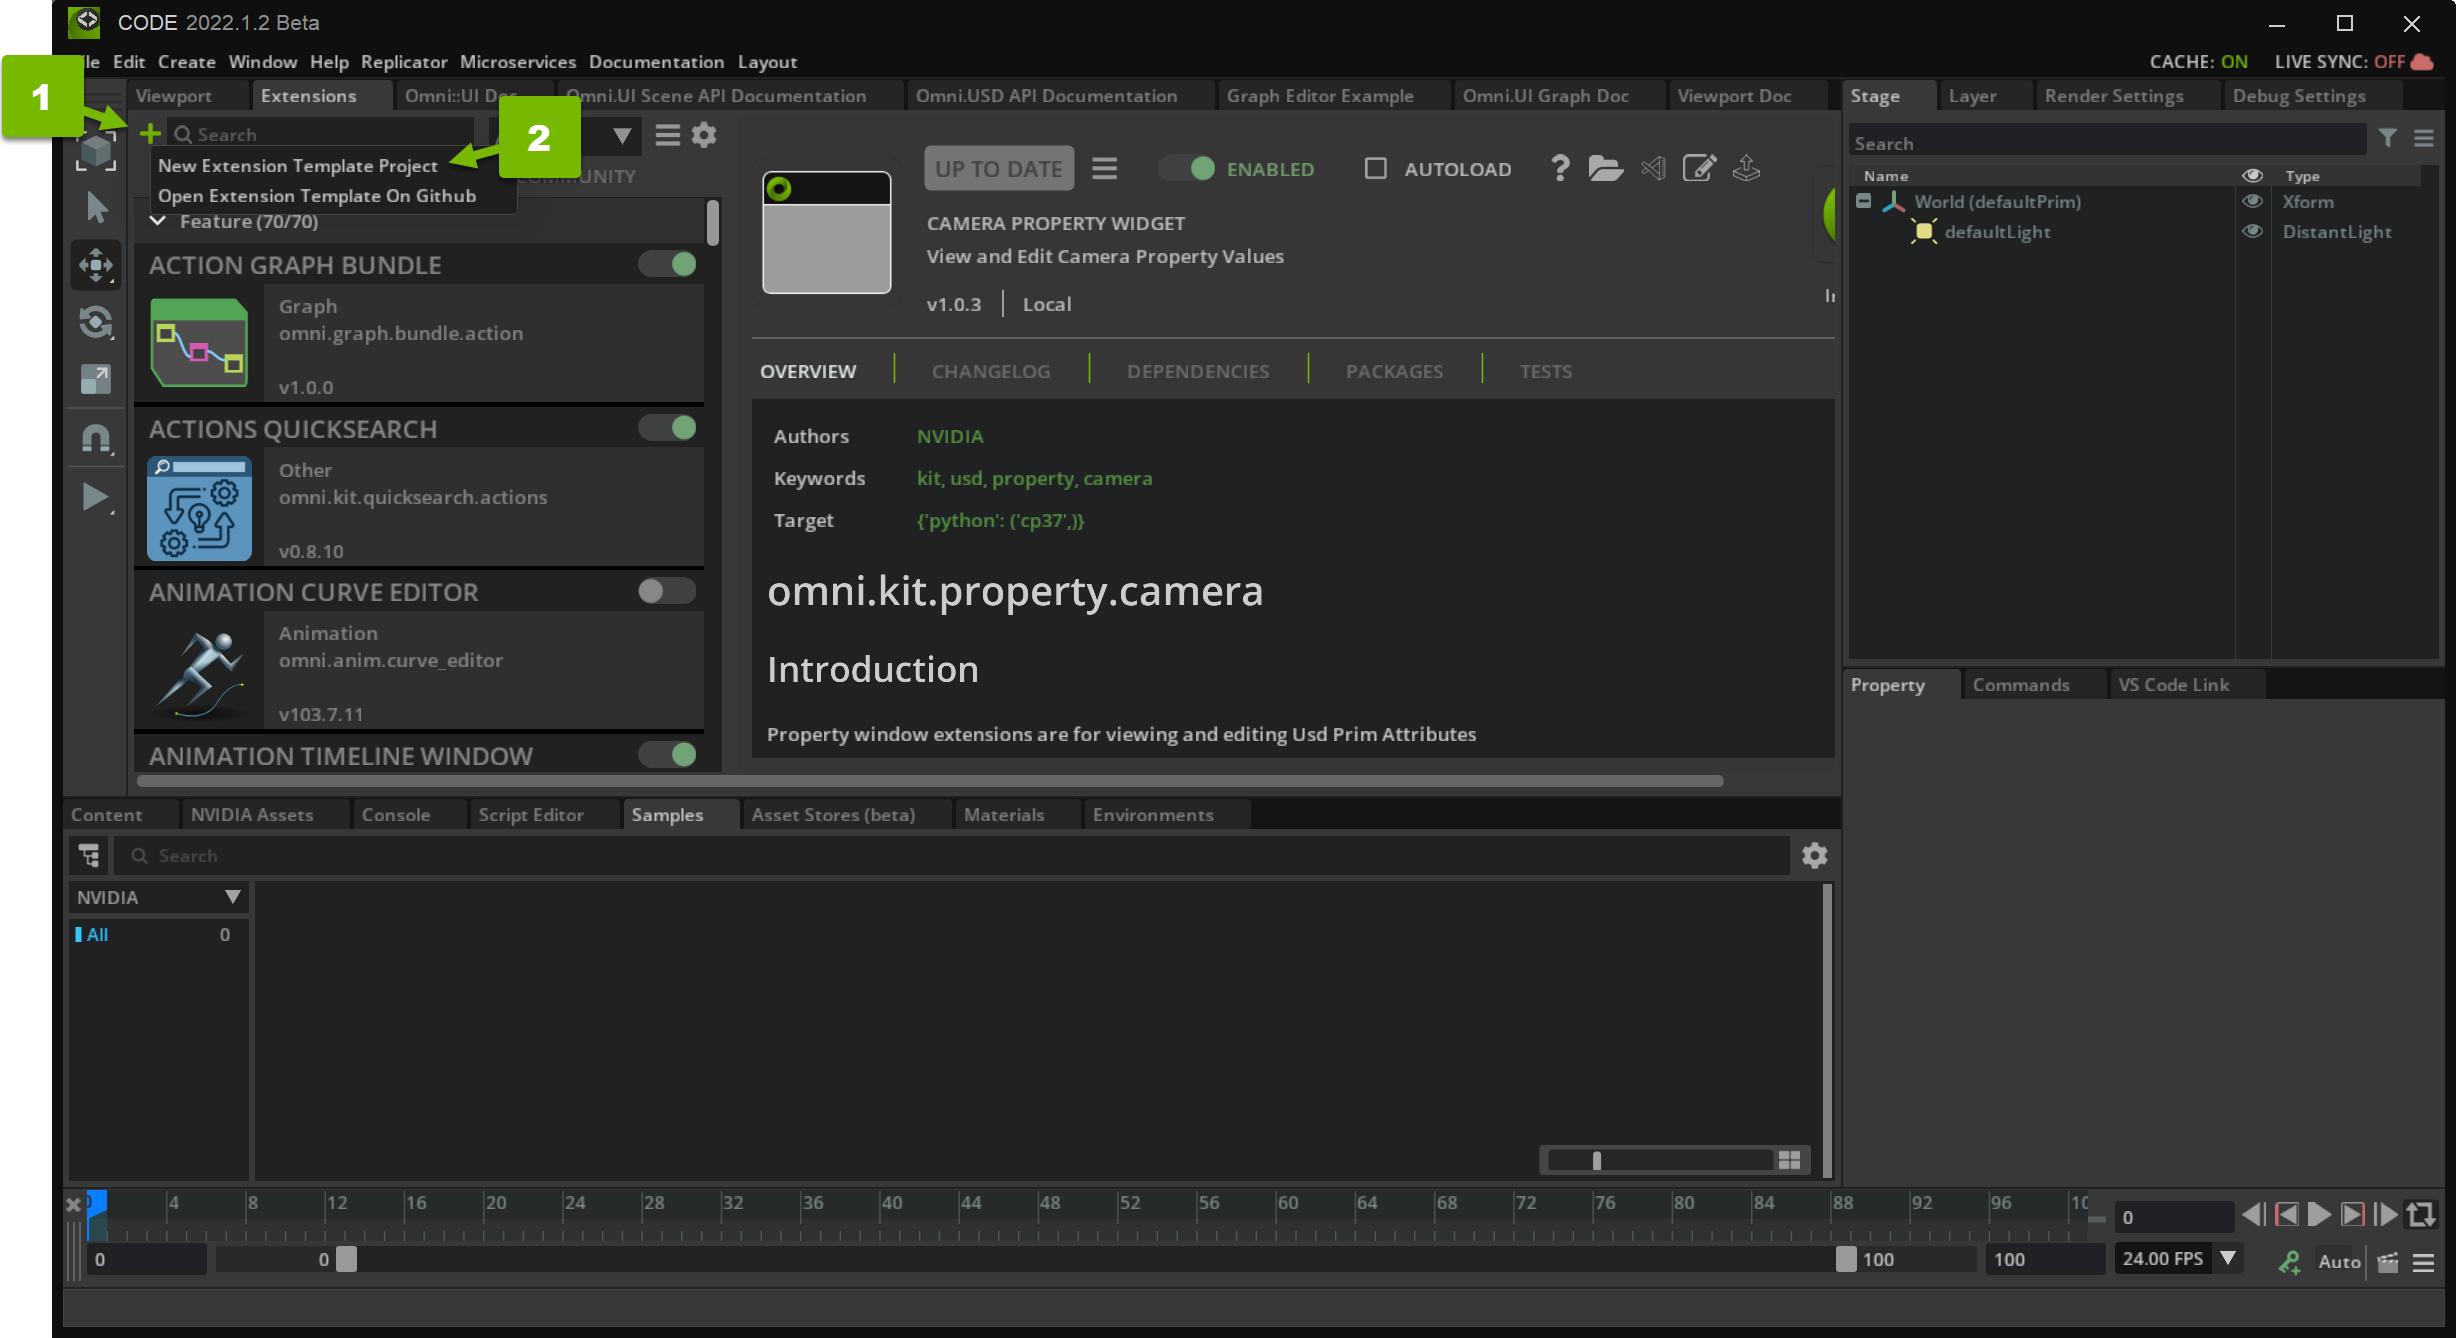Select the Rotate tool in the left toolbar
The height and width of the screenshot is (1338, 2456).
[x=96, y=322]
